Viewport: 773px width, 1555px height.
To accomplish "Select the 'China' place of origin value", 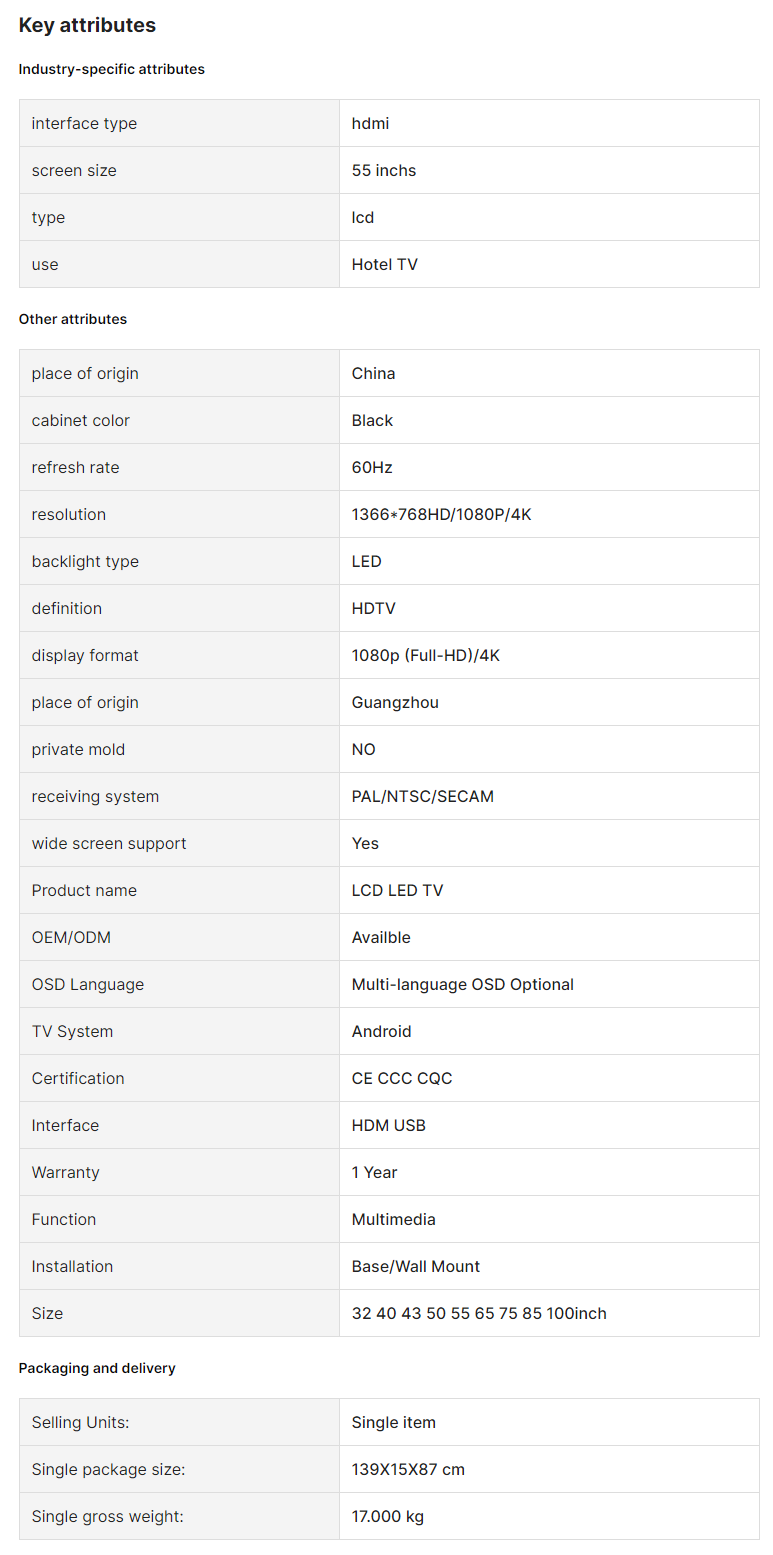I will click(374, 373).
